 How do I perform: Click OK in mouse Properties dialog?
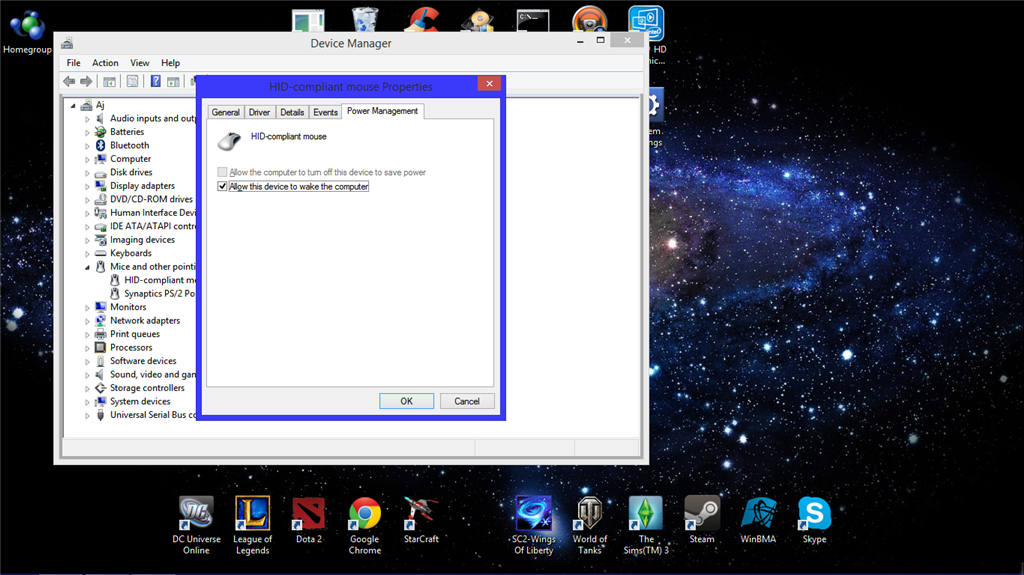[x=406, y=401]
